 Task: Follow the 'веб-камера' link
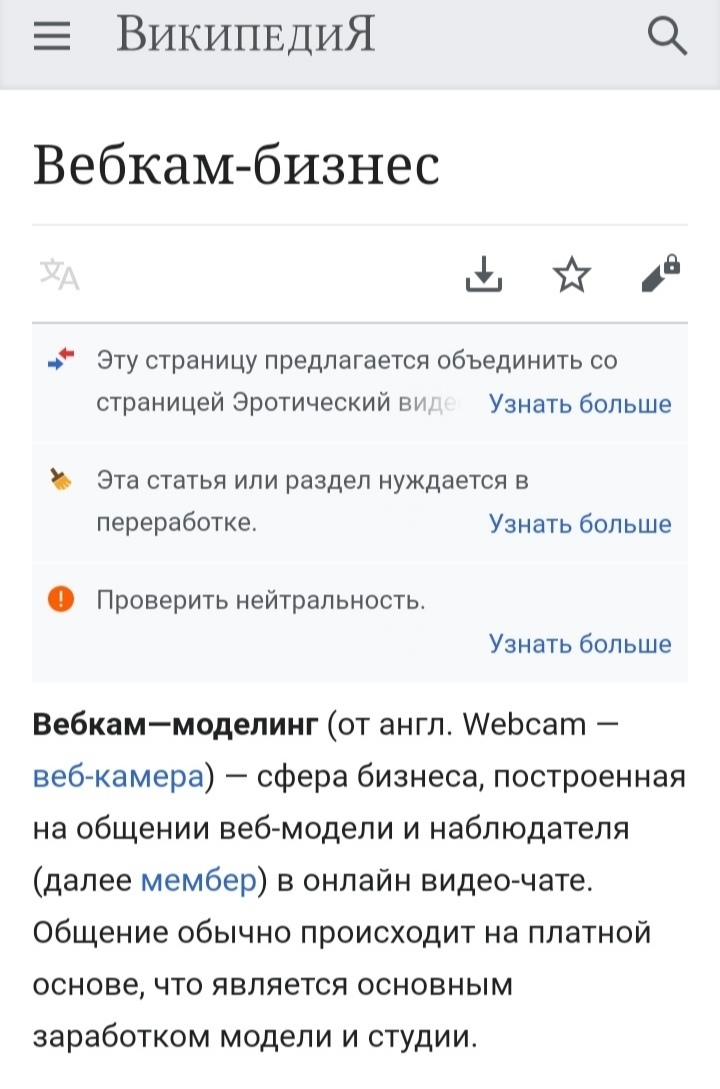pyautogui.click(x=118, y=776)
